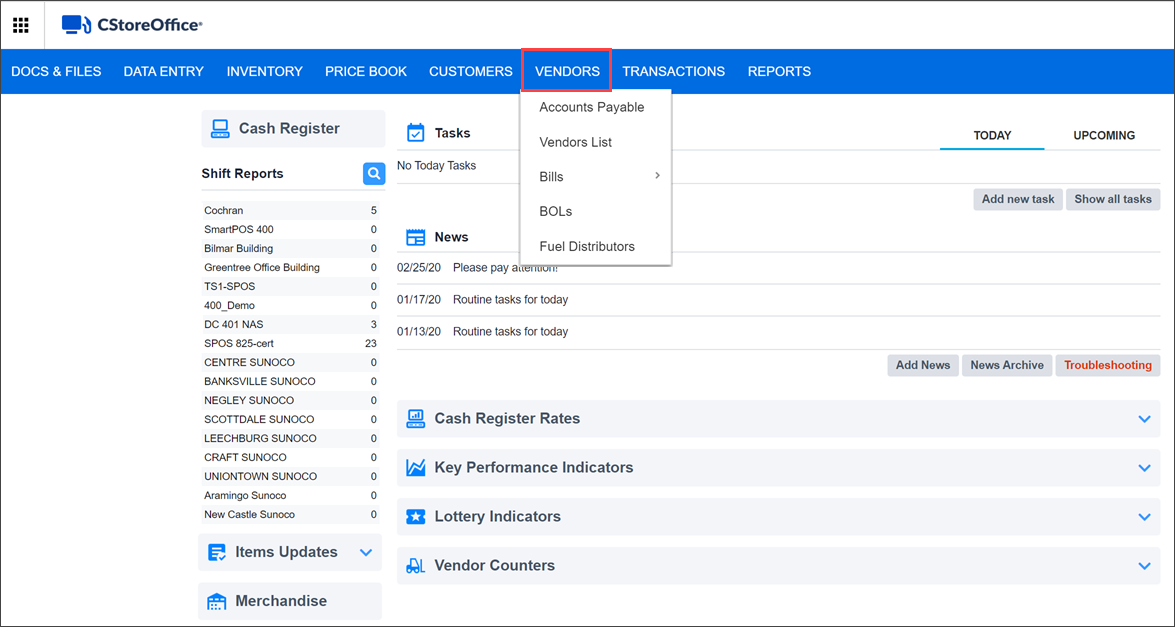Open the DATA ENTRY menu

tap(163, 72)
